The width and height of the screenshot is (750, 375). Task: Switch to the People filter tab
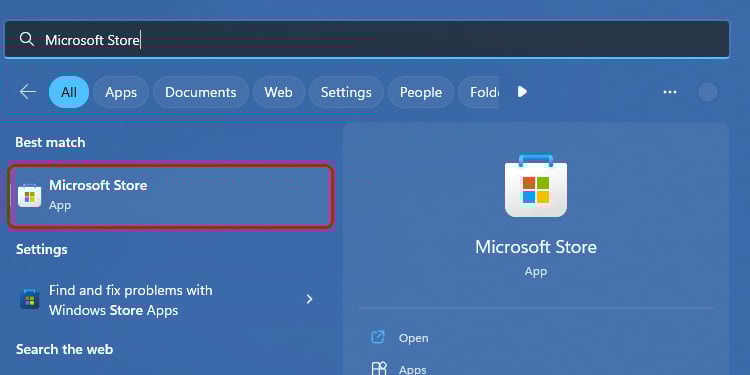421,92
